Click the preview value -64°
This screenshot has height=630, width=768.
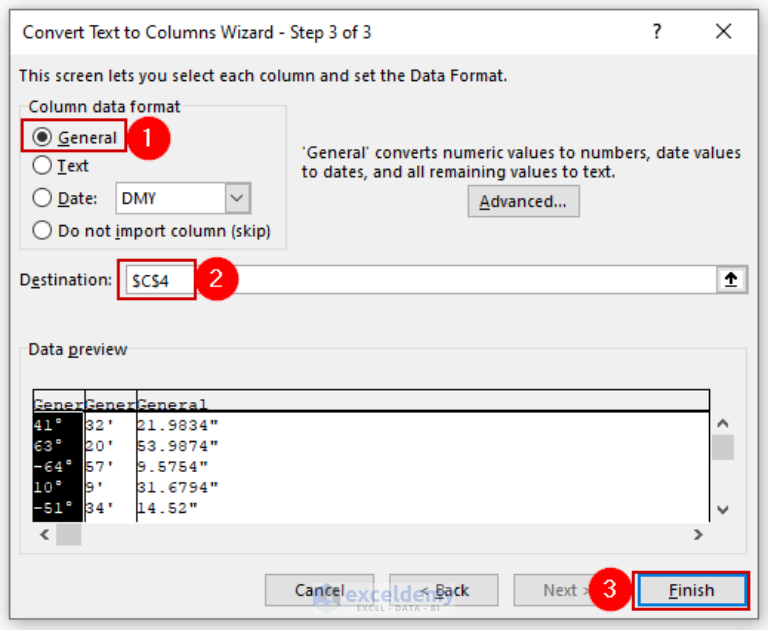point(53,467)
